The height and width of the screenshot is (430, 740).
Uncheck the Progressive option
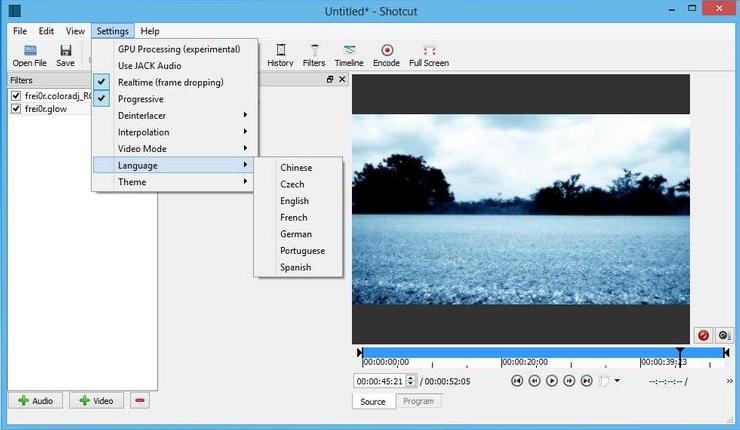[176, 99]
